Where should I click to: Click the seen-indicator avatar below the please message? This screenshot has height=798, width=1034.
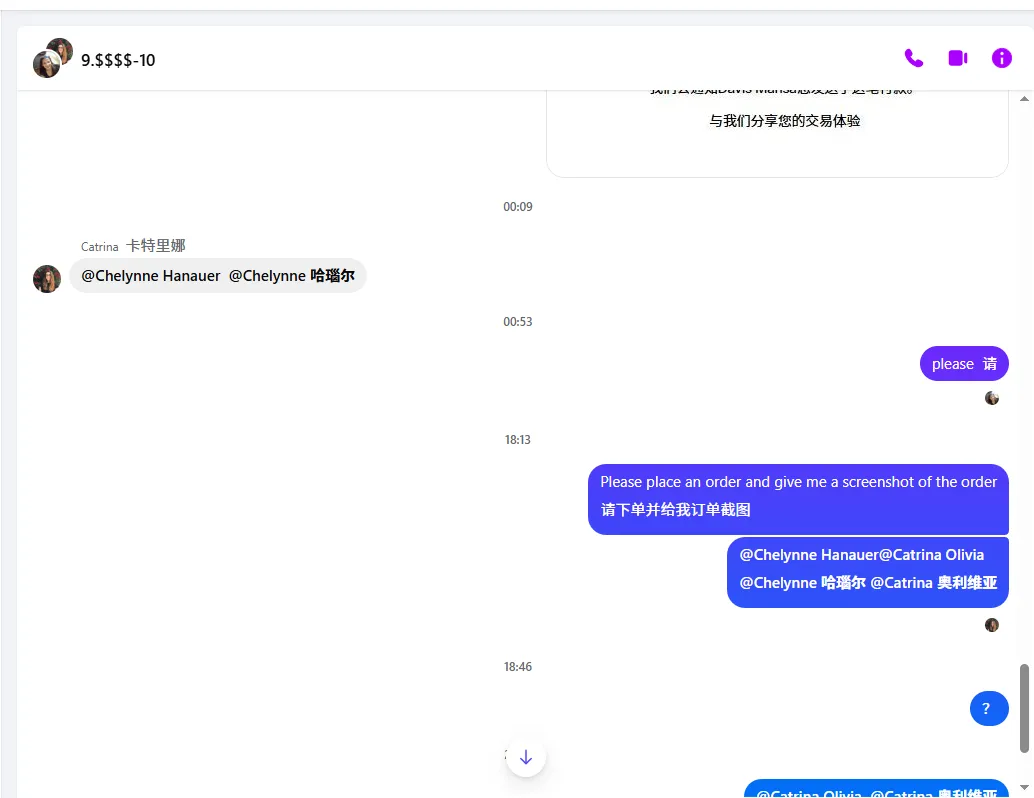click(991, 398)
